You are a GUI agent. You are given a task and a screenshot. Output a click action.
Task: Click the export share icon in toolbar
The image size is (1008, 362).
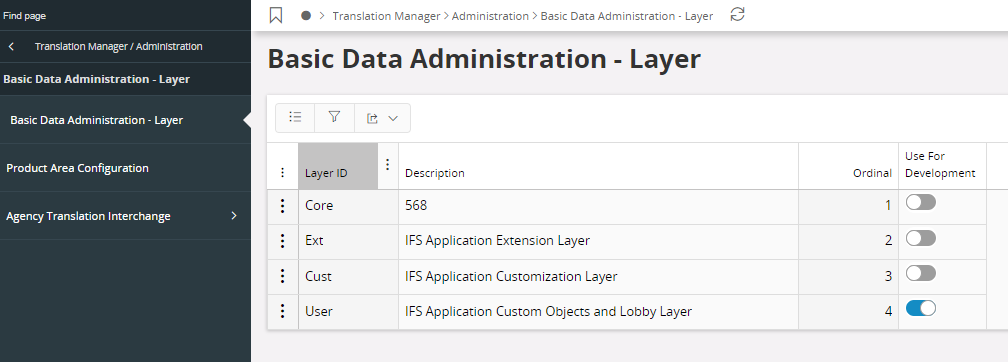coord(372,118)
